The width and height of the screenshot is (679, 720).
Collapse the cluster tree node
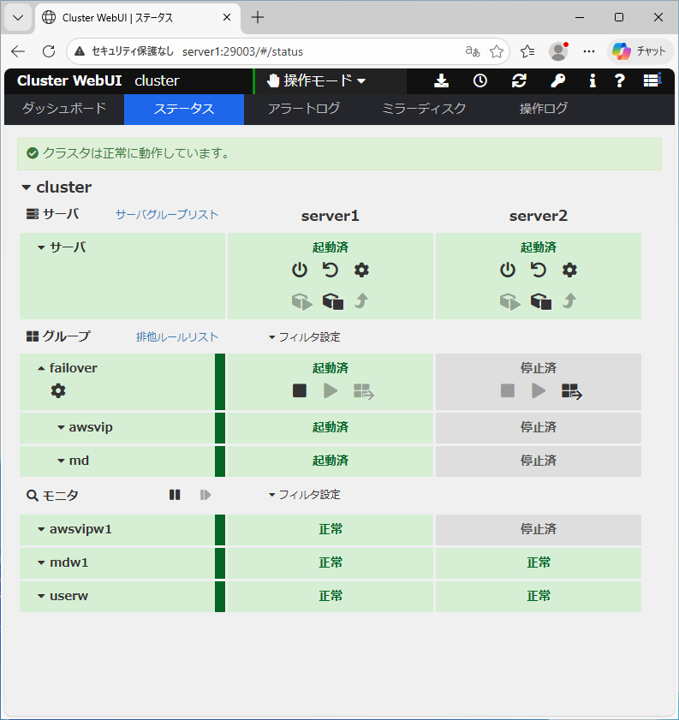pyautogui.click(x=26, y=188)
